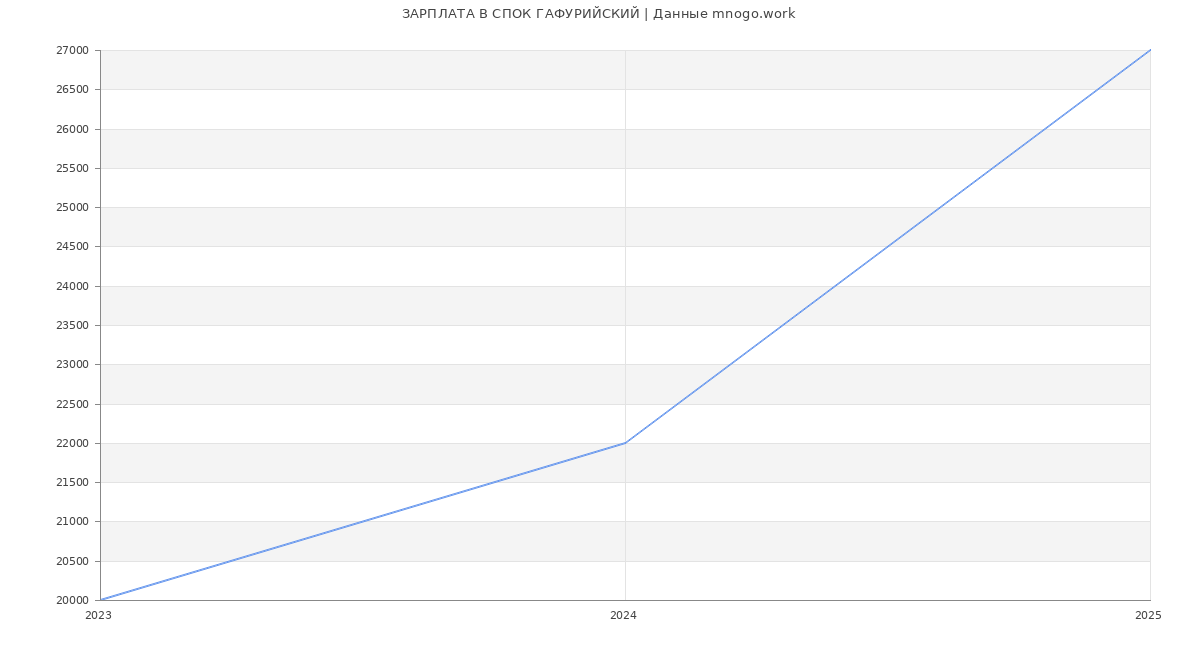Image resolution: width=1200 pixels, height=650 pixels.
Task: Click the 20500 y-axis label
Action: (x=72, y=562)
